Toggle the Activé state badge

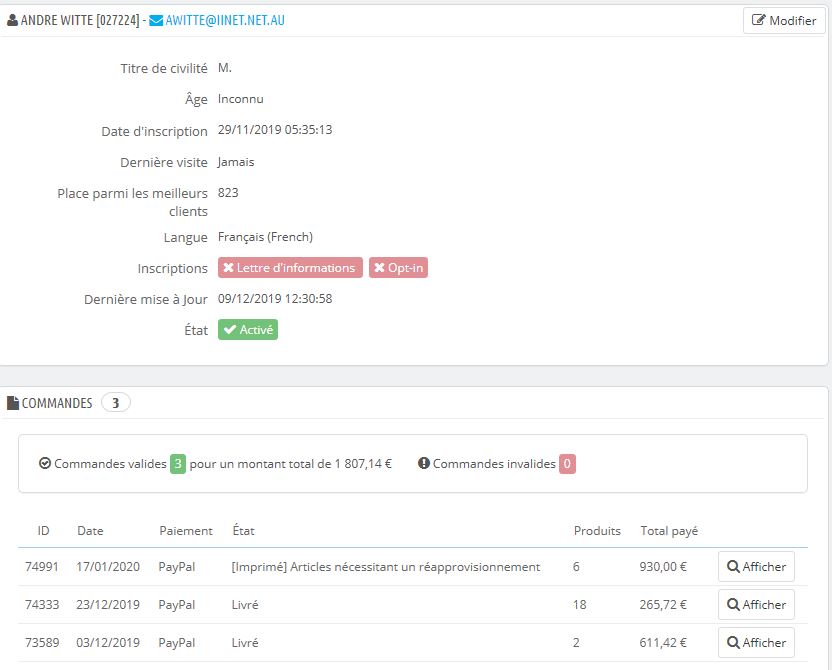248,330
